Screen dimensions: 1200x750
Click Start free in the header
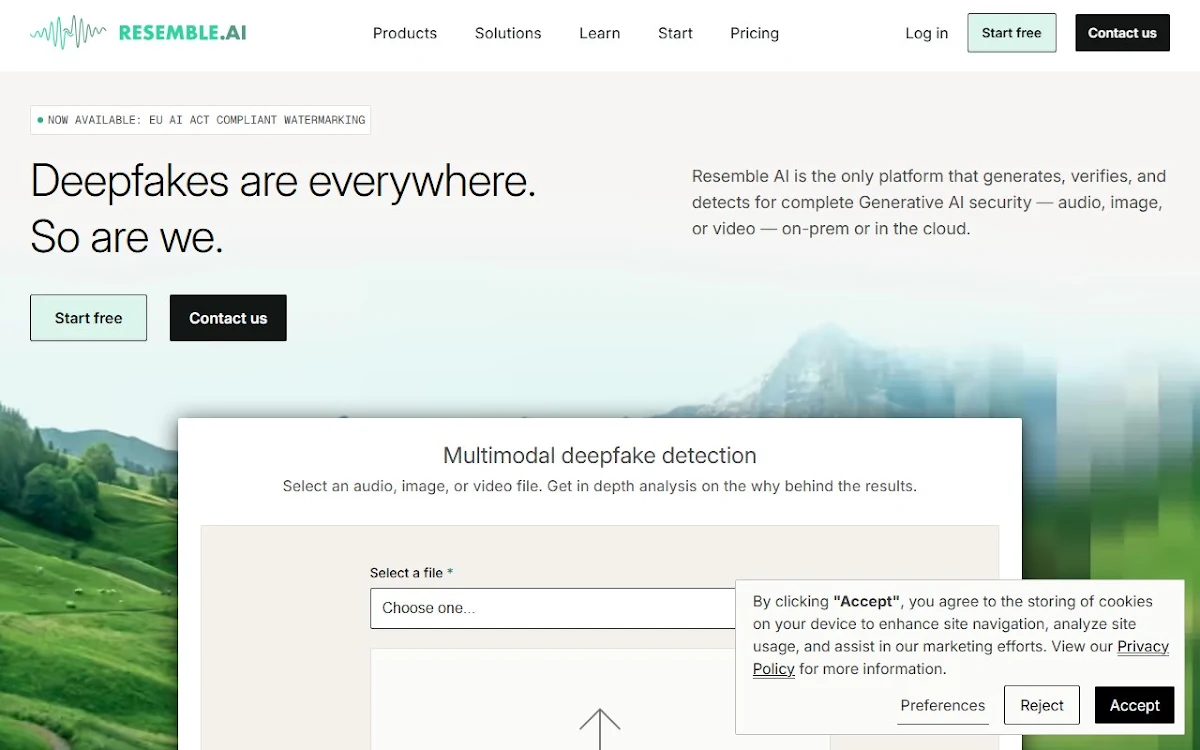(x=1012, y=33)
